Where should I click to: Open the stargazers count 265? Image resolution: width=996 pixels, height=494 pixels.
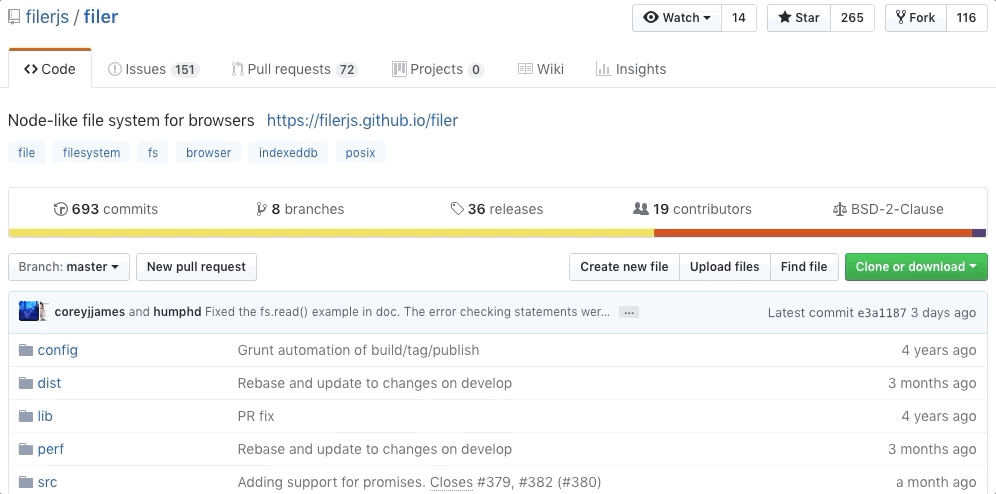coord(852,18)
